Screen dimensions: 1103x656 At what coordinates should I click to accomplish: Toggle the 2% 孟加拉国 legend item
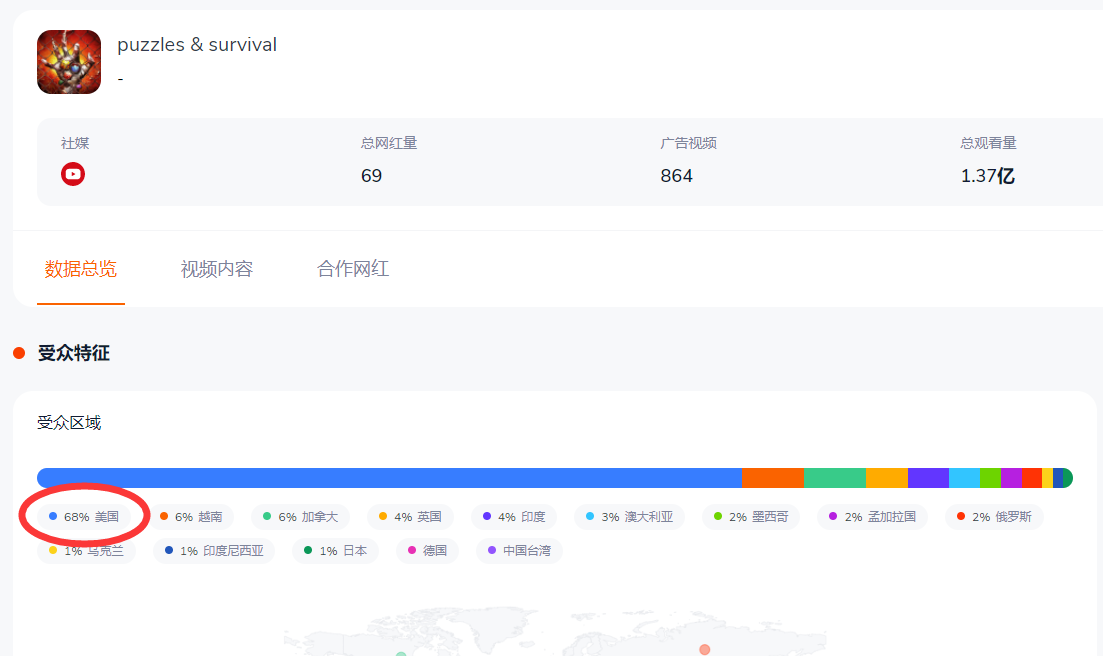(872, 517)
